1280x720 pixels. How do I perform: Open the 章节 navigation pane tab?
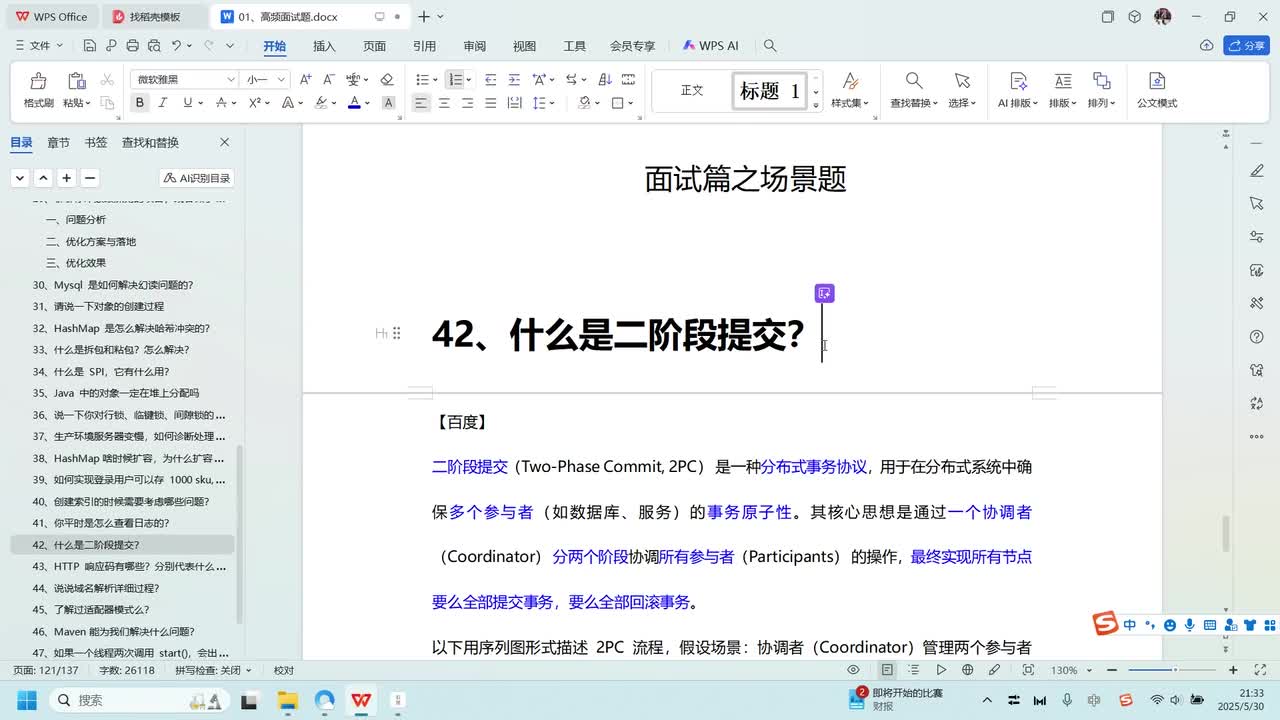pyautogui.click(x=58, y=143)
